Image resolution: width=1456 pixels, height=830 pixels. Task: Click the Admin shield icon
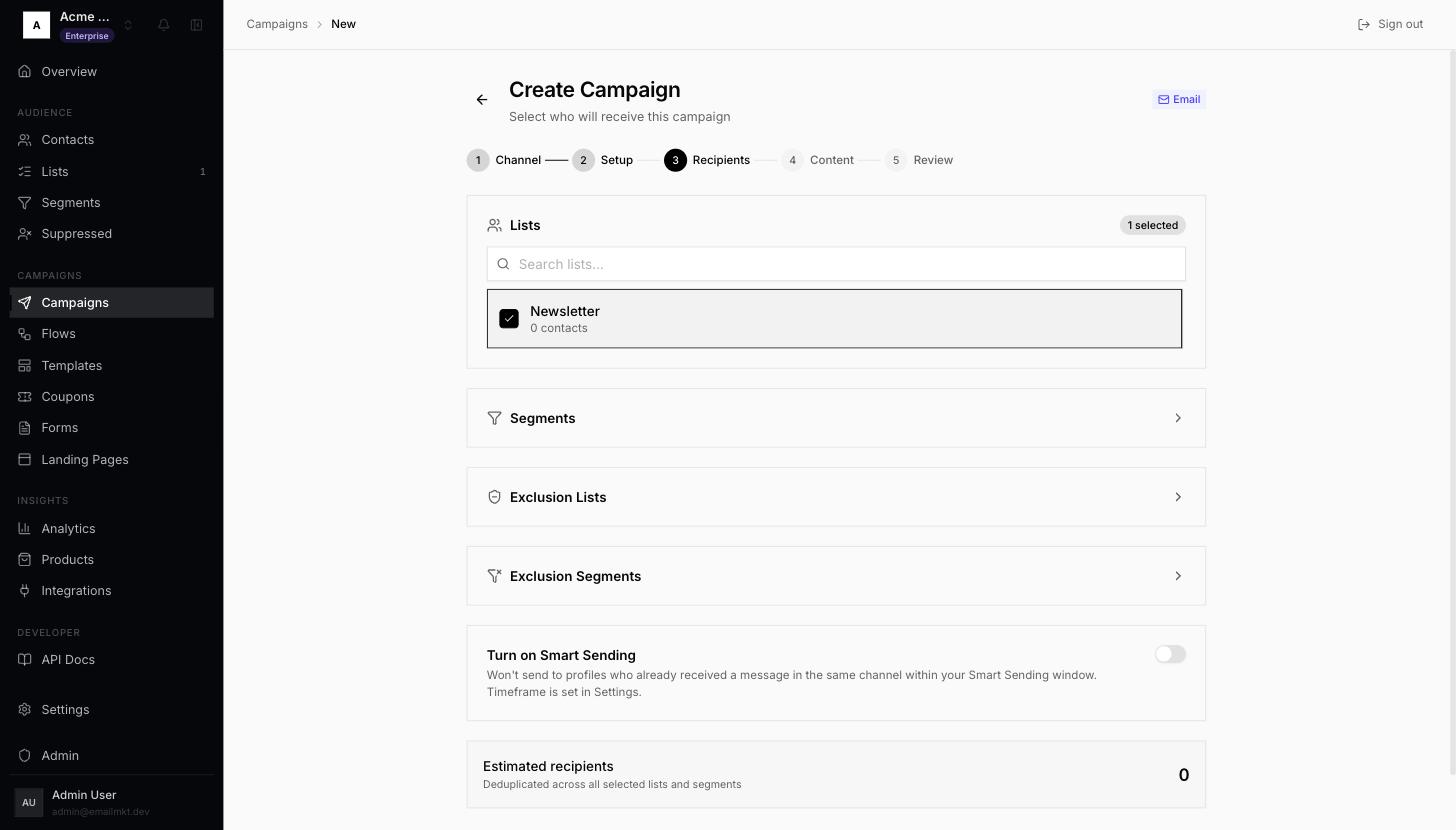click(x=25, y=756)
